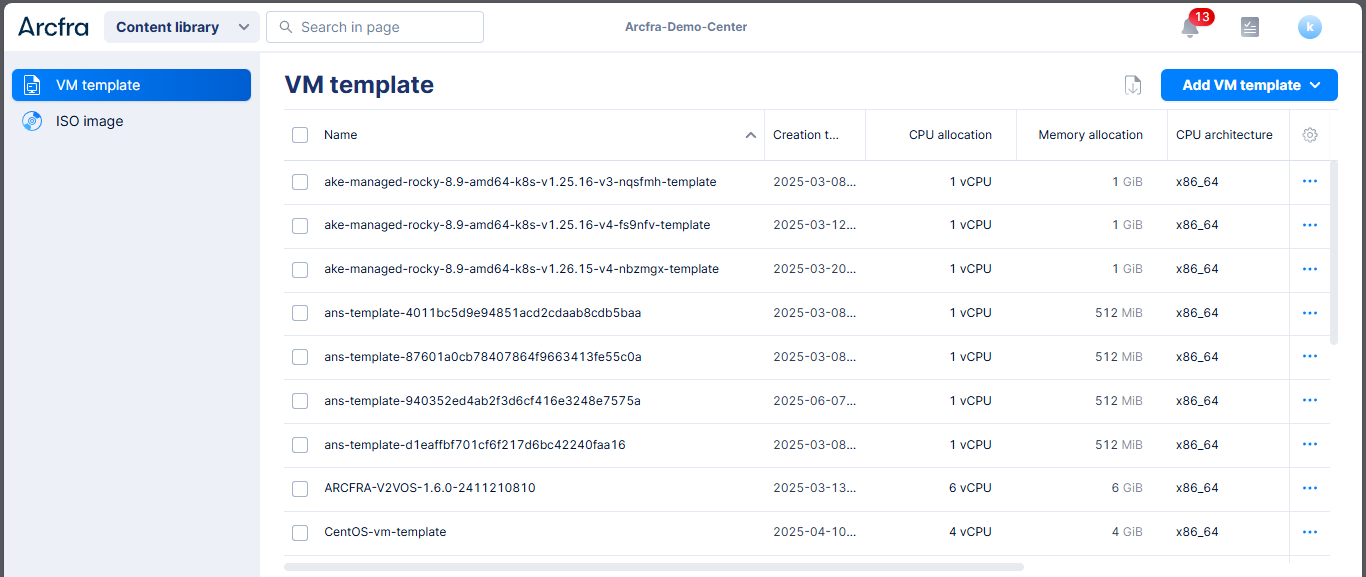Open the task list icon in header
Viewport: 1366px width, 577px height.
pos(1249,28)
